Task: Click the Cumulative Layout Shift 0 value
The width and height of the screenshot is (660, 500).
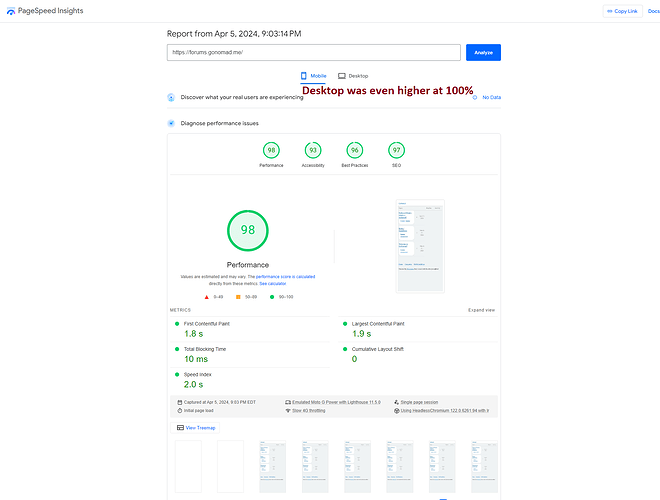Action: click(x=354, y=359)
